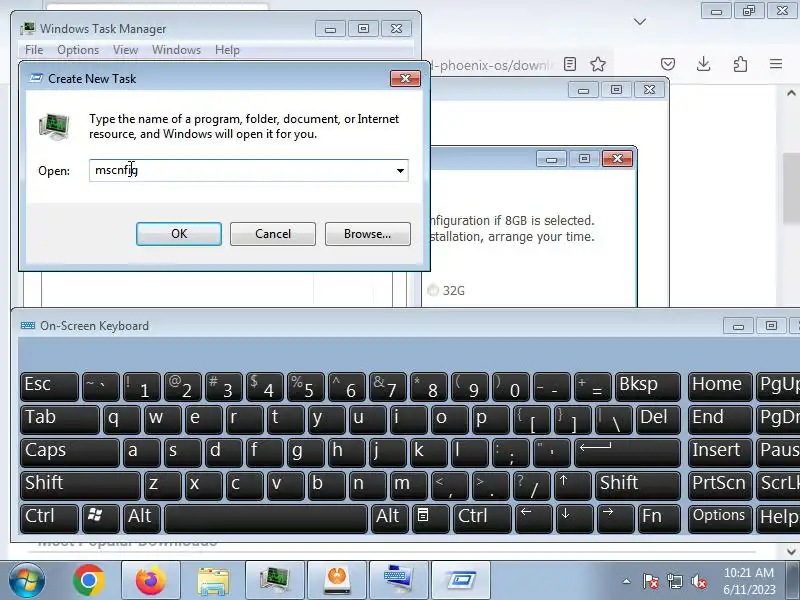Screen dimensions: 800x600
Task: Click the Browse... button
Action: (367, 234)
